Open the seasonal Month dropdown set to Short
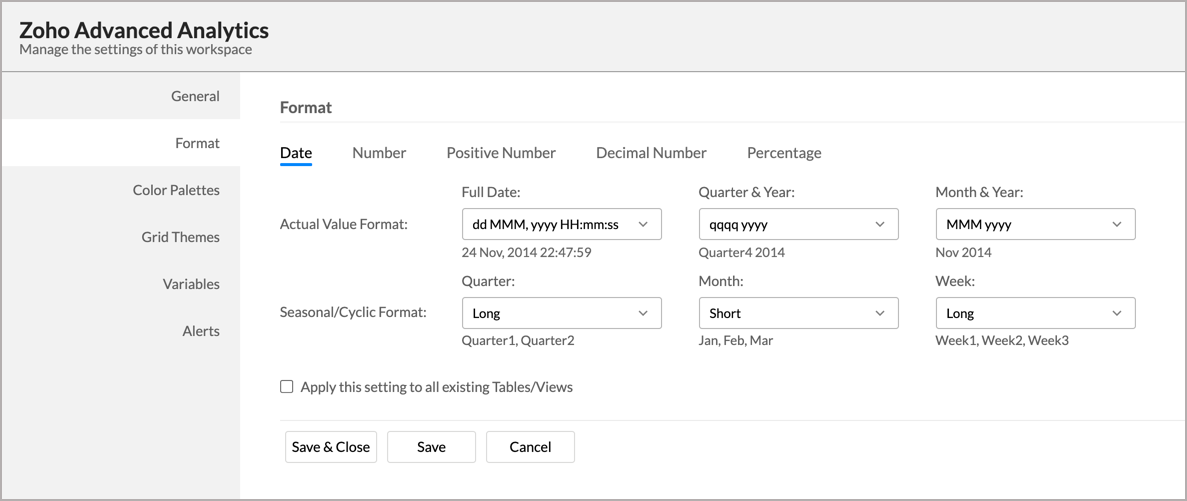This screenshot has height=501, width=1187. 798,313
